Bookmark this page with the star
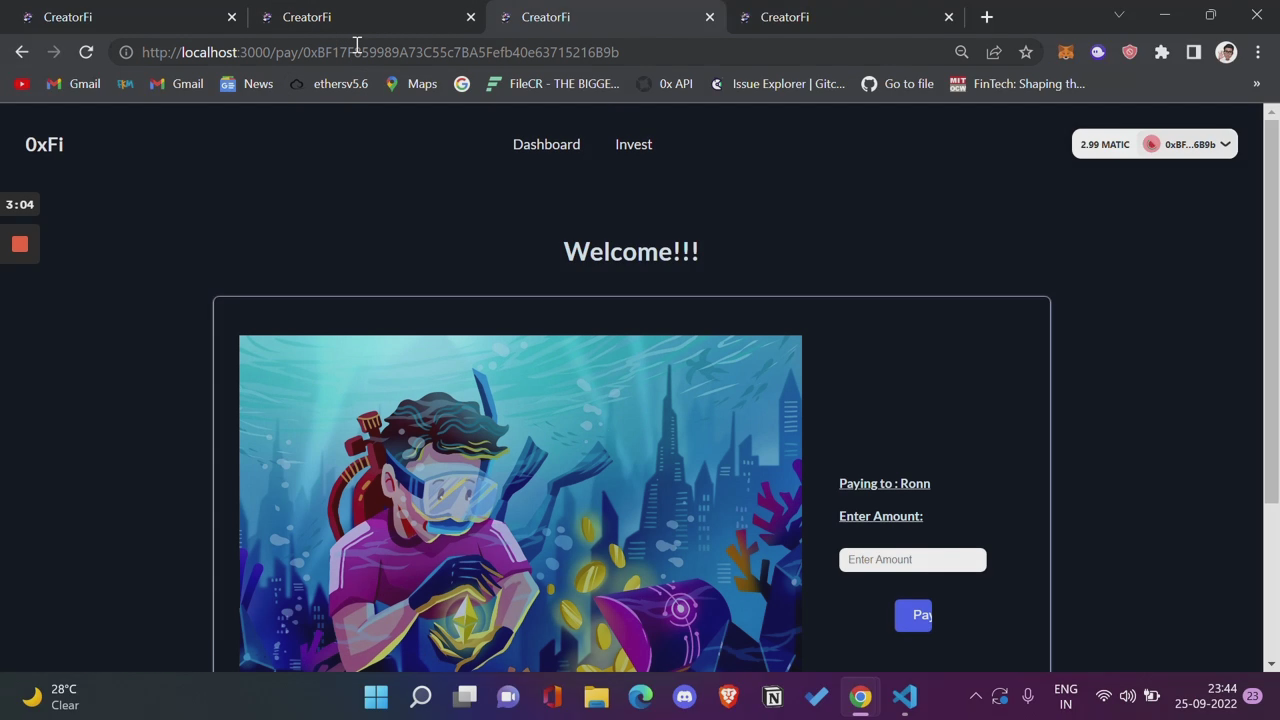 pyautogui.click(x=1026, y=52)
